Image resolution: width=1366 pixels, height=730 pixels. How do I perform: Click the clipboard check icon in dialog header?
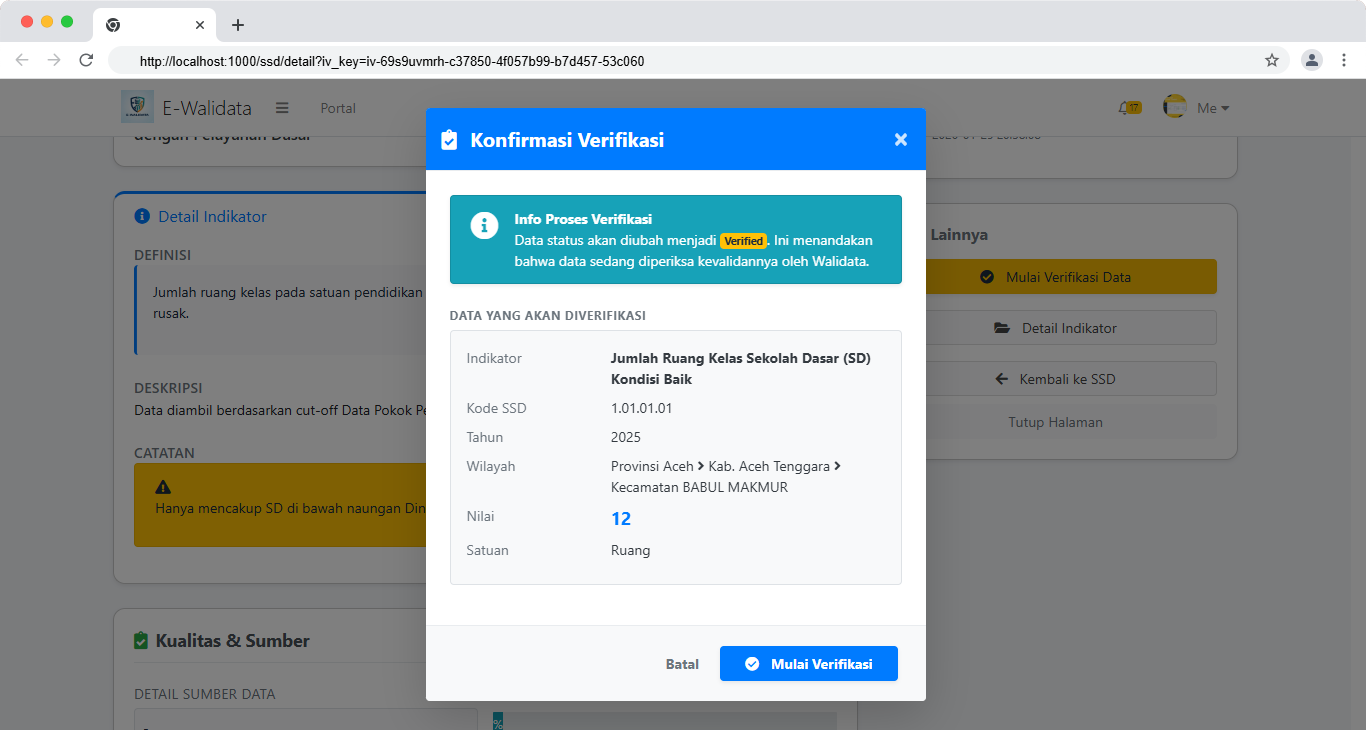click(449, 140)
